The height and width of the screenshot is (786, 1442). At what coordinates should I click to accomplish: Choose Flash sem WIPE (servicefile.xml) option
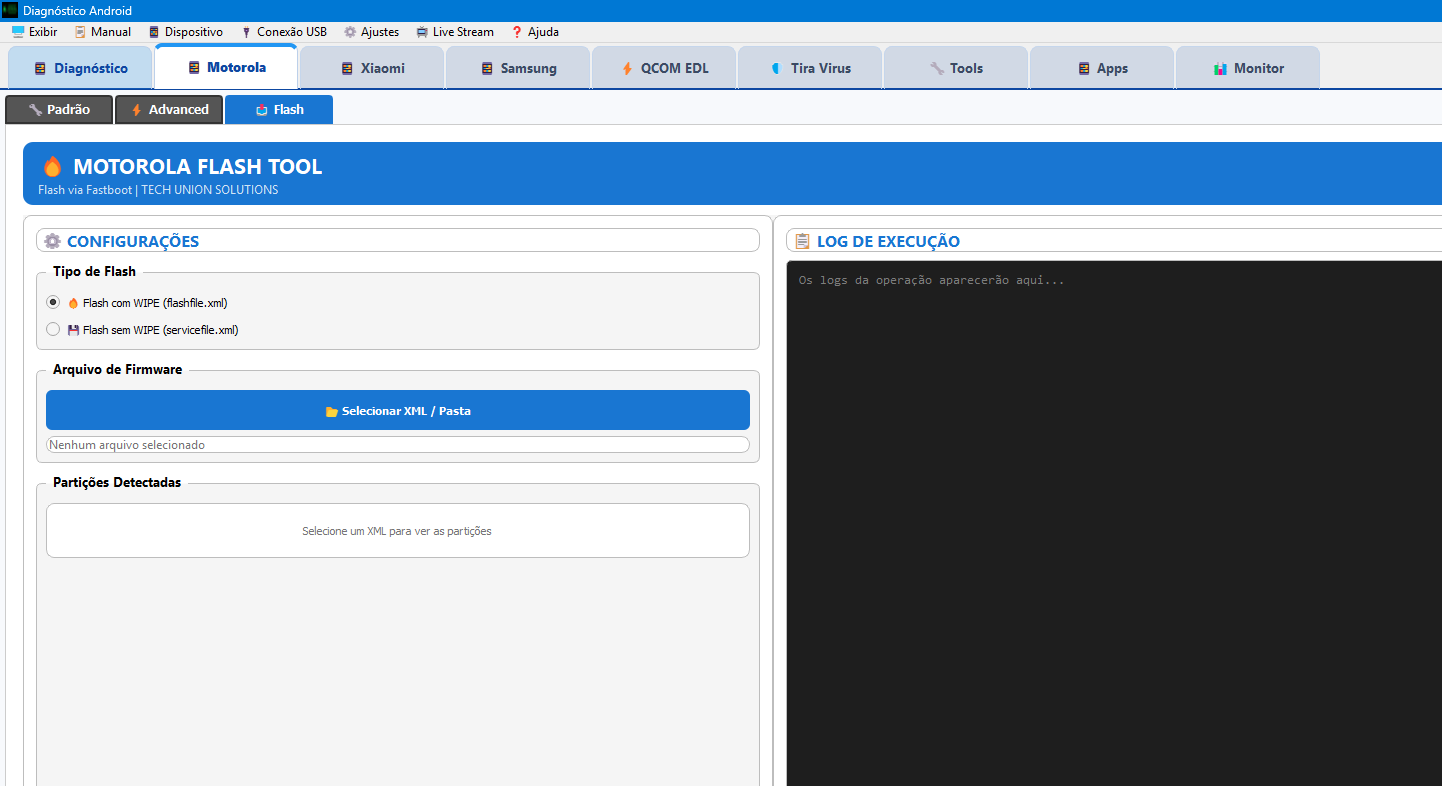pos(142,329)
